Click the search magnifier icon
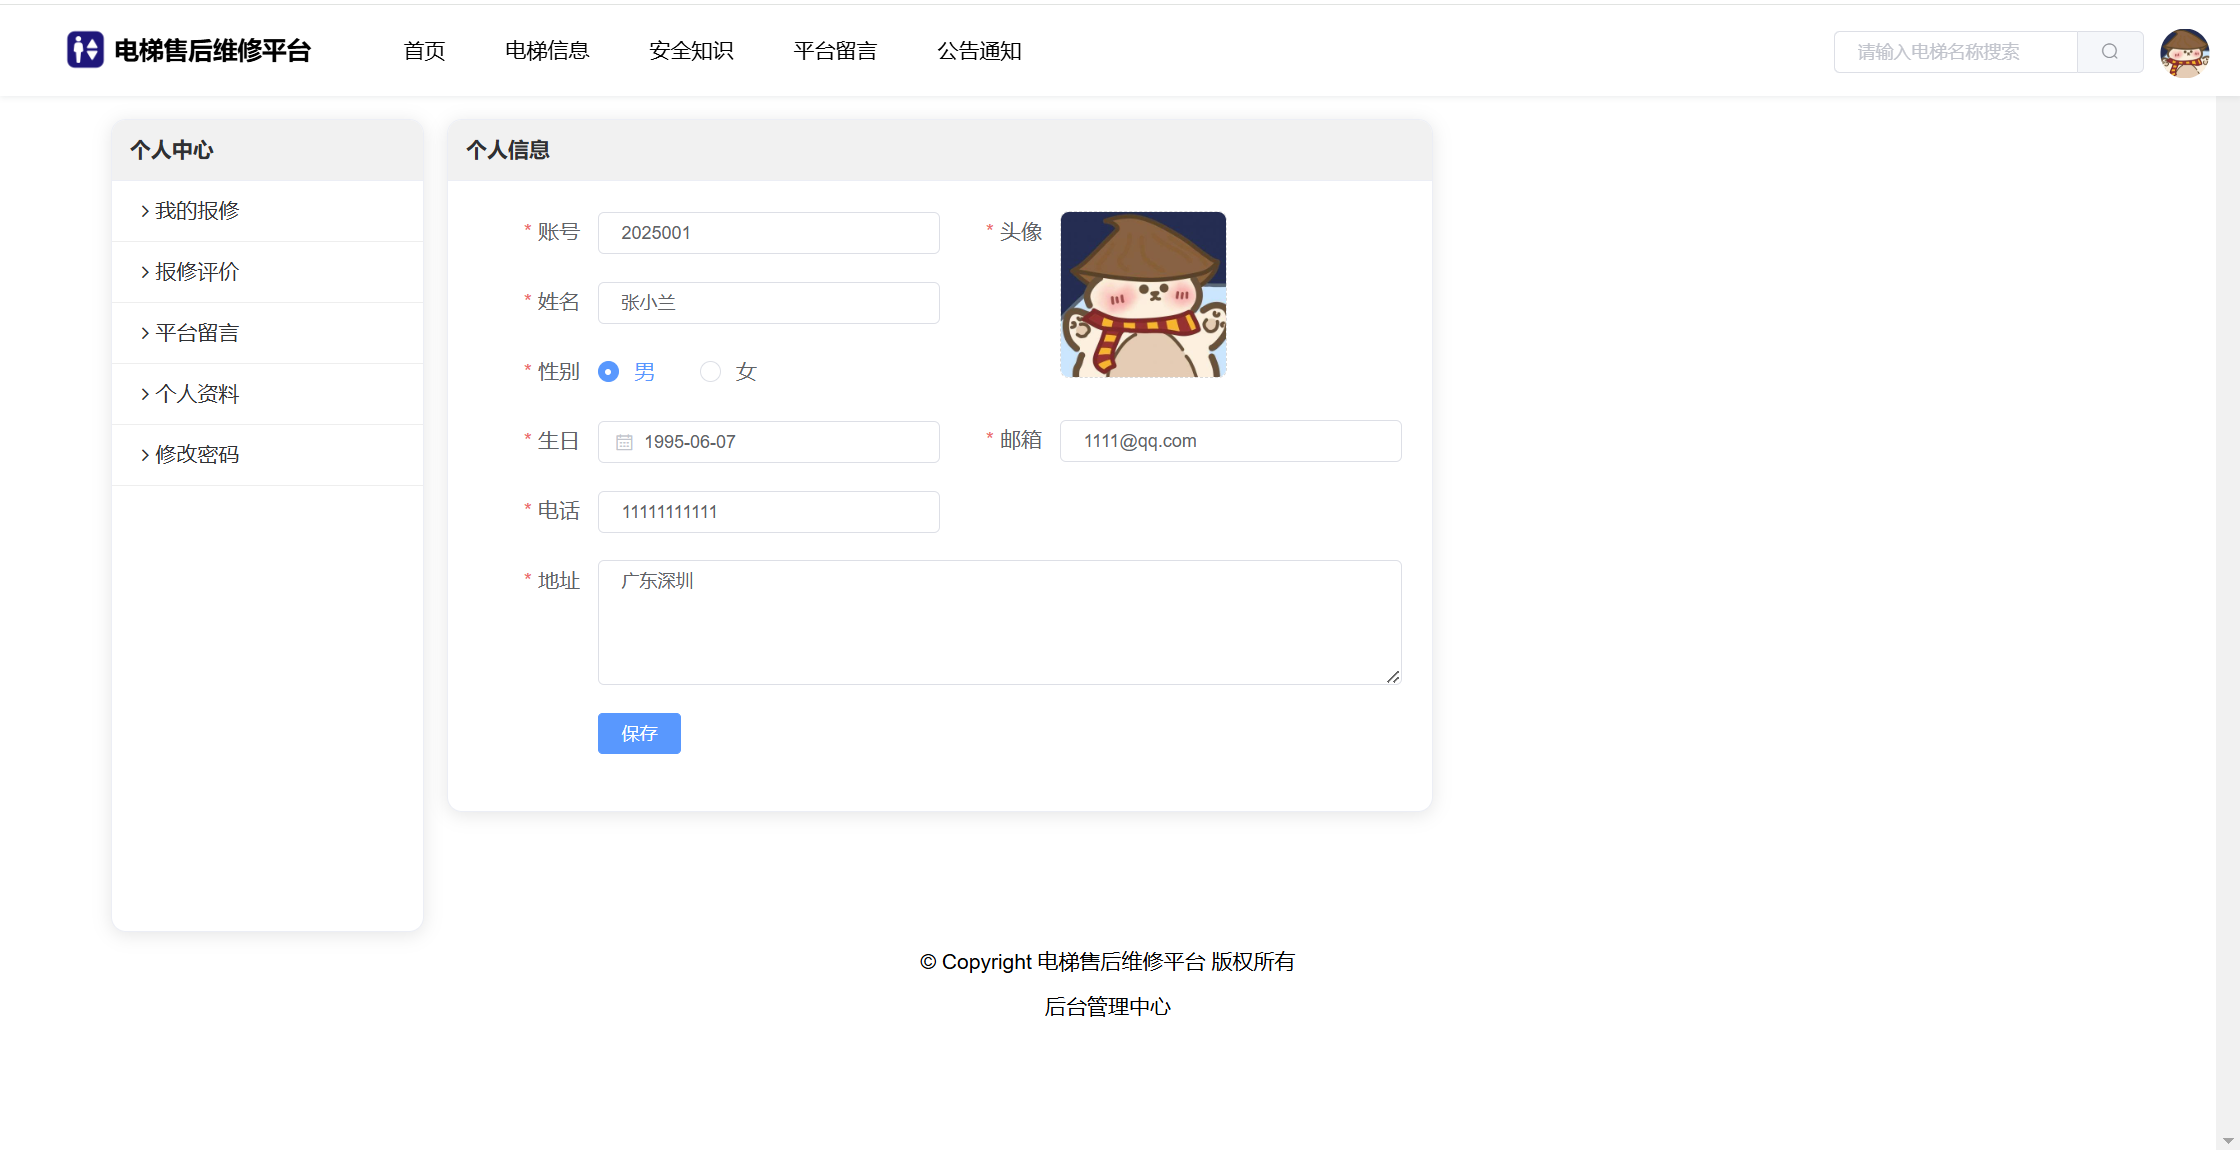 [2109, 52]
